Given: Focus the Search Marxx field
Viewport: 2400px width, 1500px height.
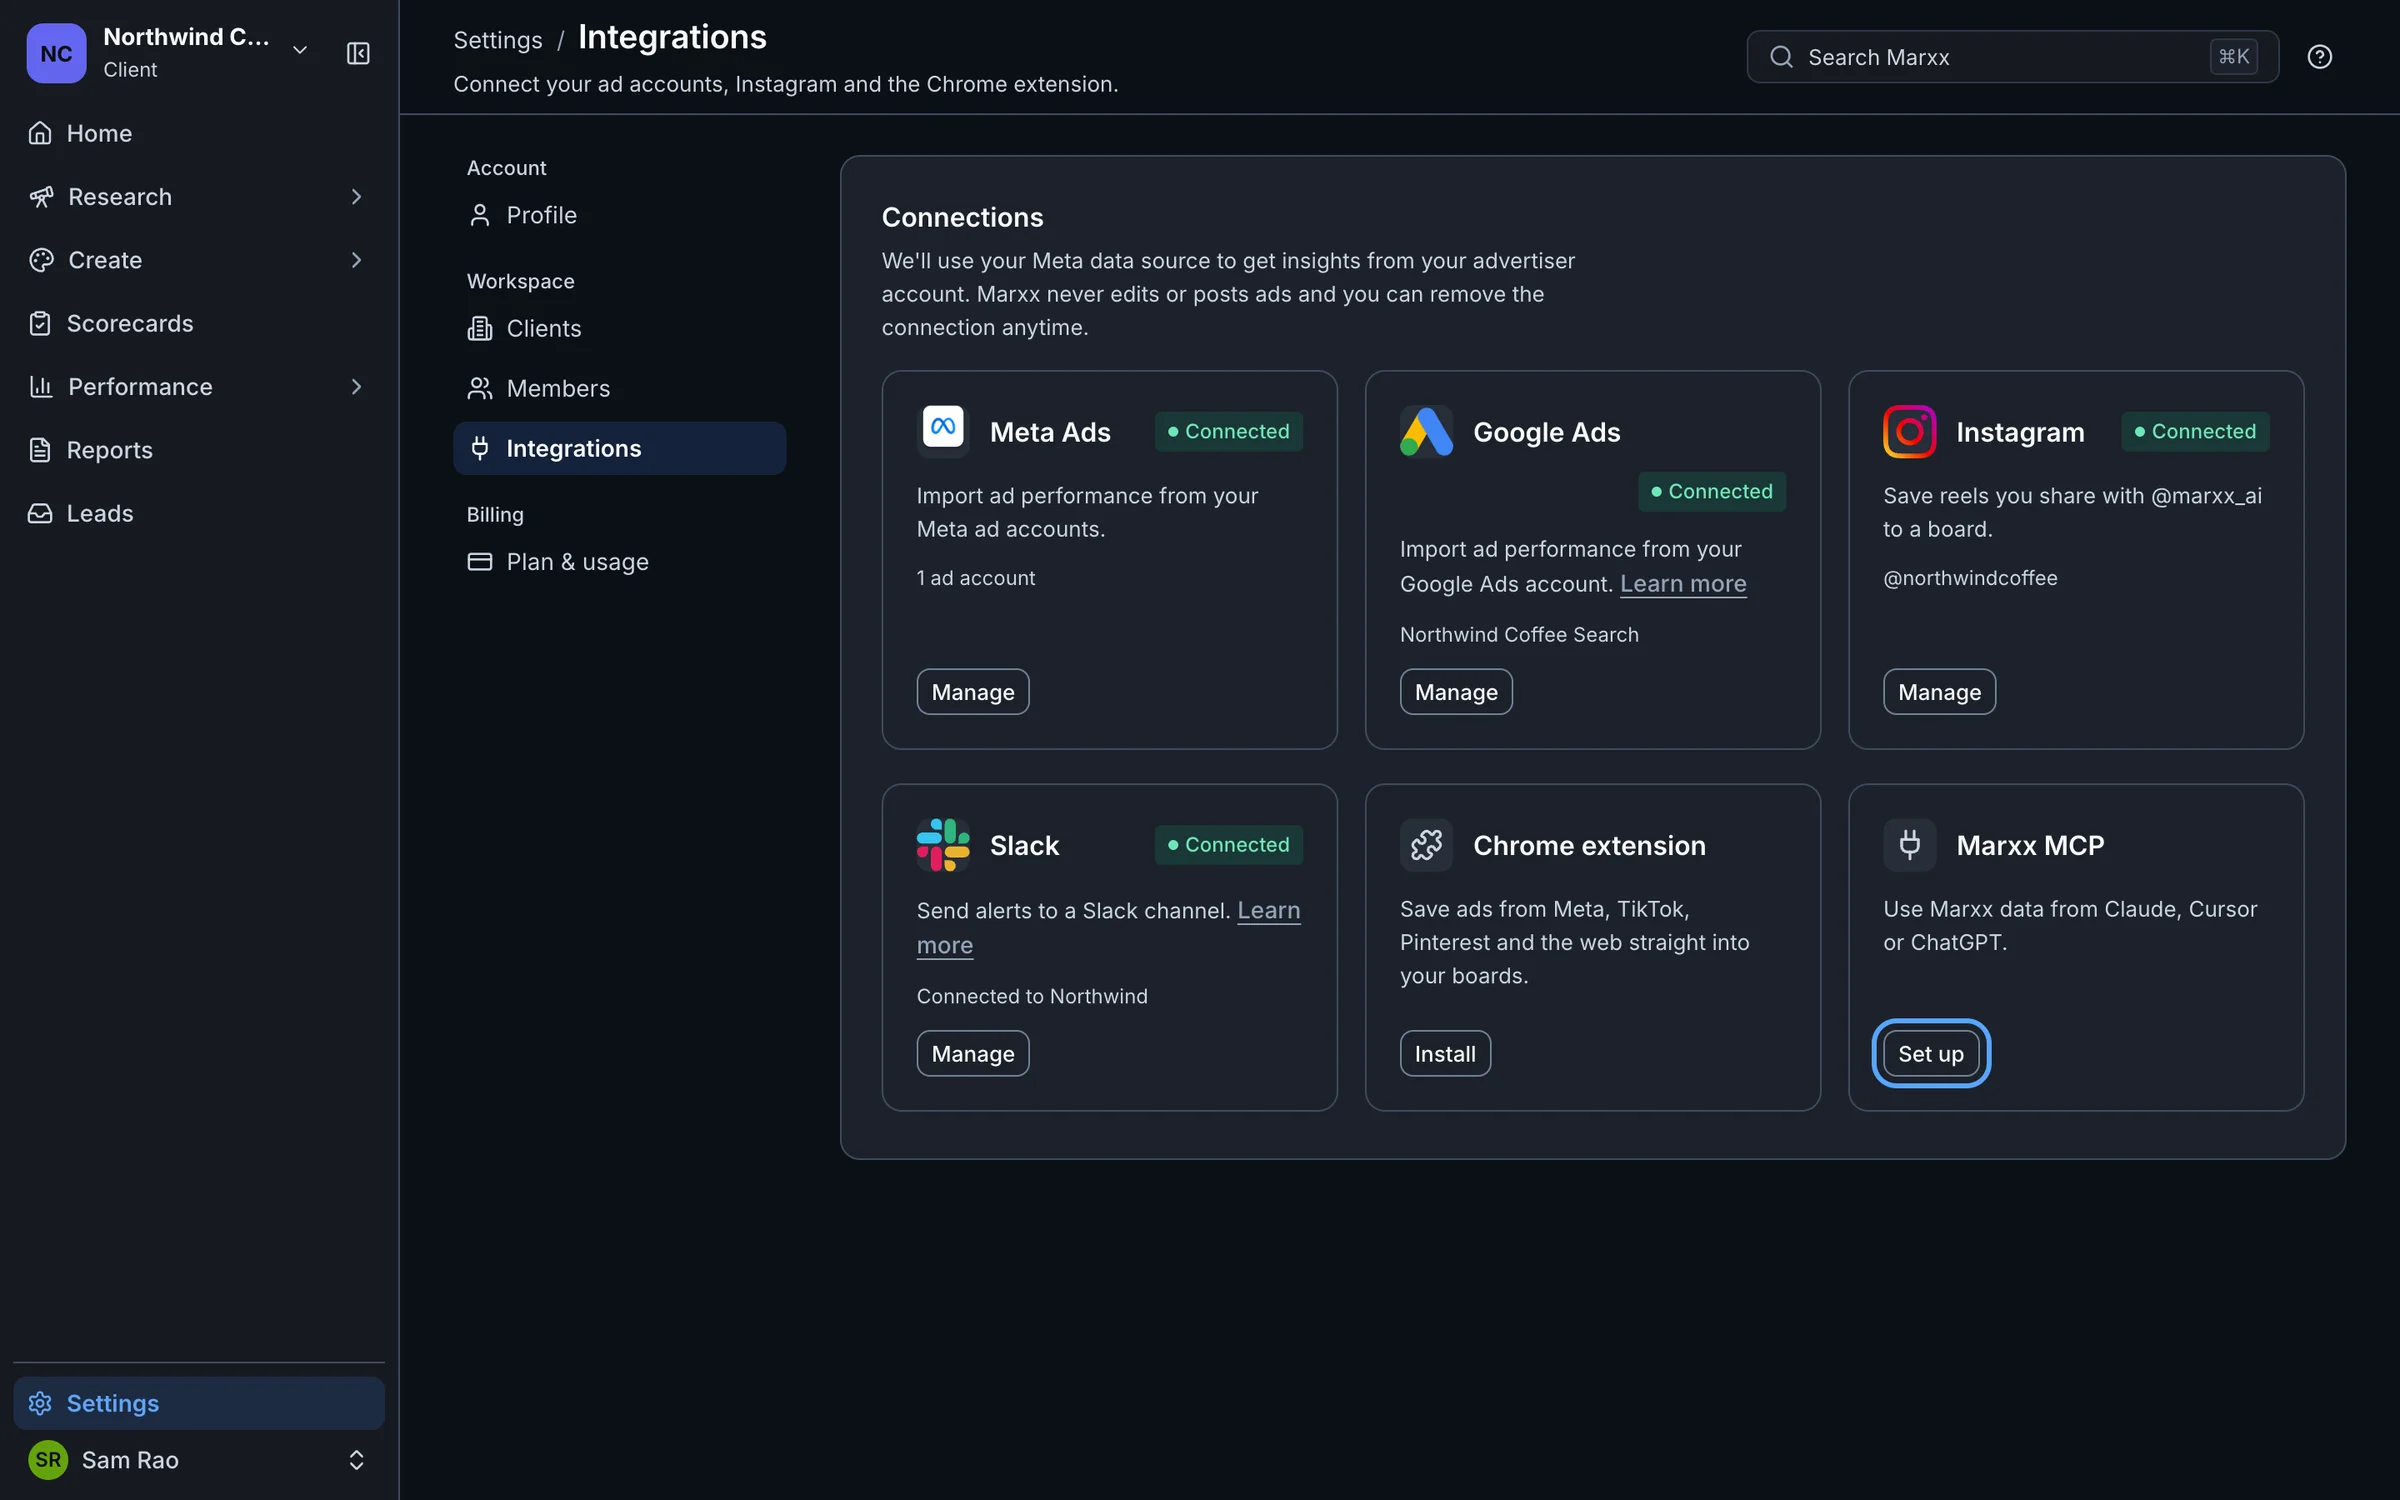Looking at the screenshot, I should click(x=2012, y=57).
